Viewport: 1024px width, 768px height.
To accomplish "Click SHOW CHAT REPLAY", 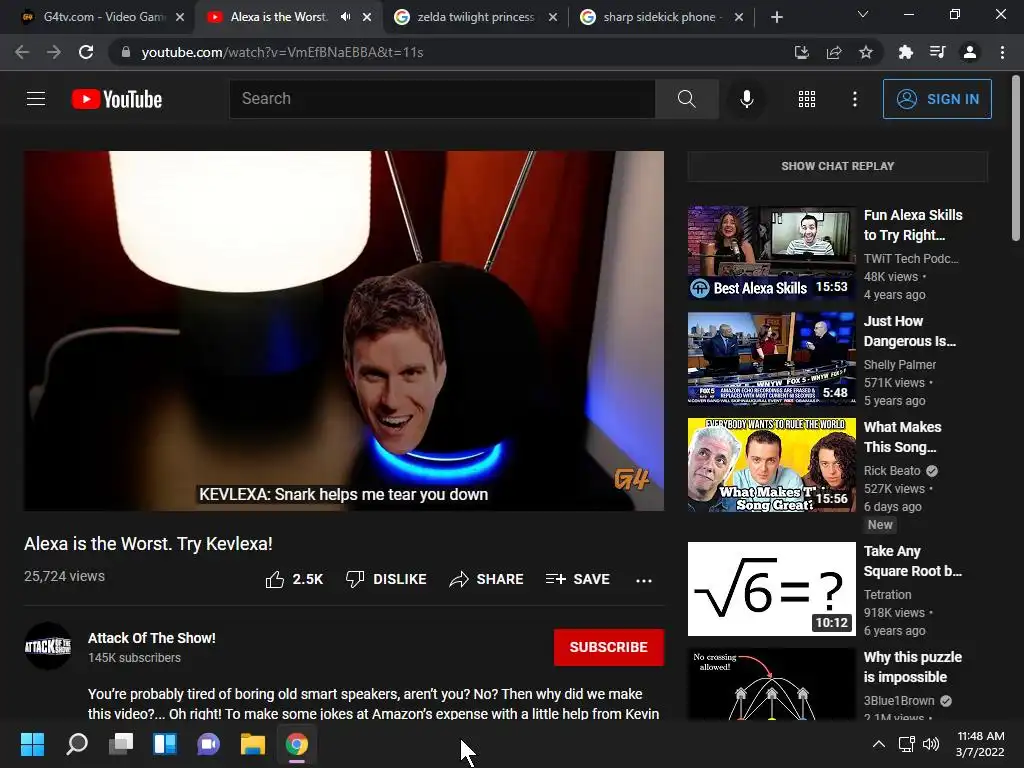I will click(837, 166).
